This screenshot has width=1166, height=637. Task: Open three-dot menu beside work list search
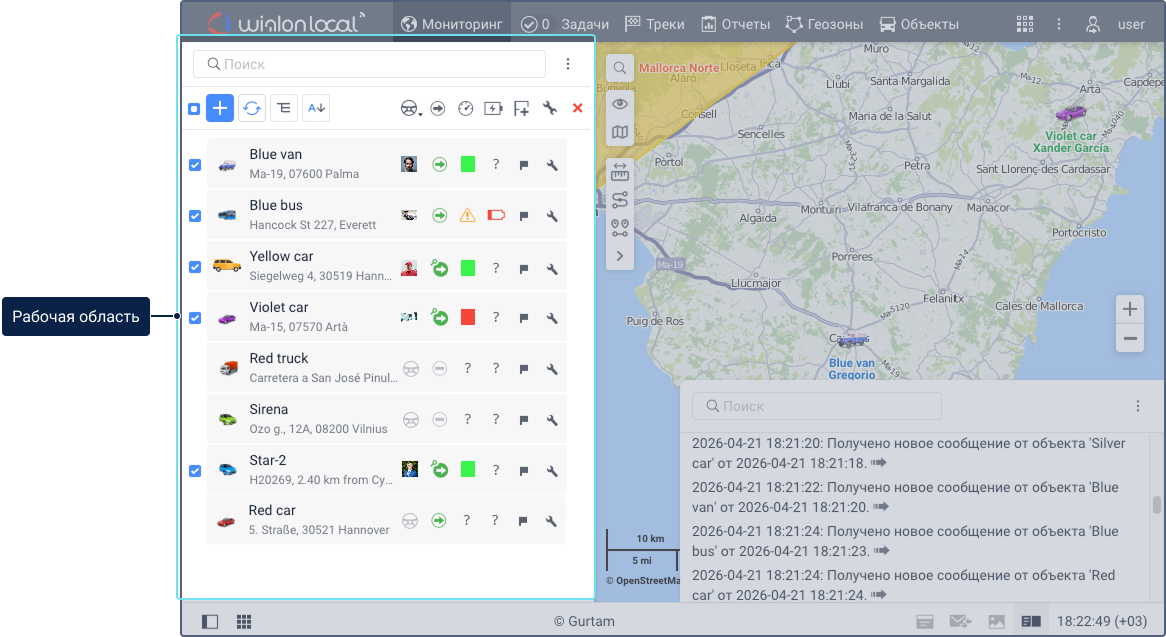pos(568,64)
